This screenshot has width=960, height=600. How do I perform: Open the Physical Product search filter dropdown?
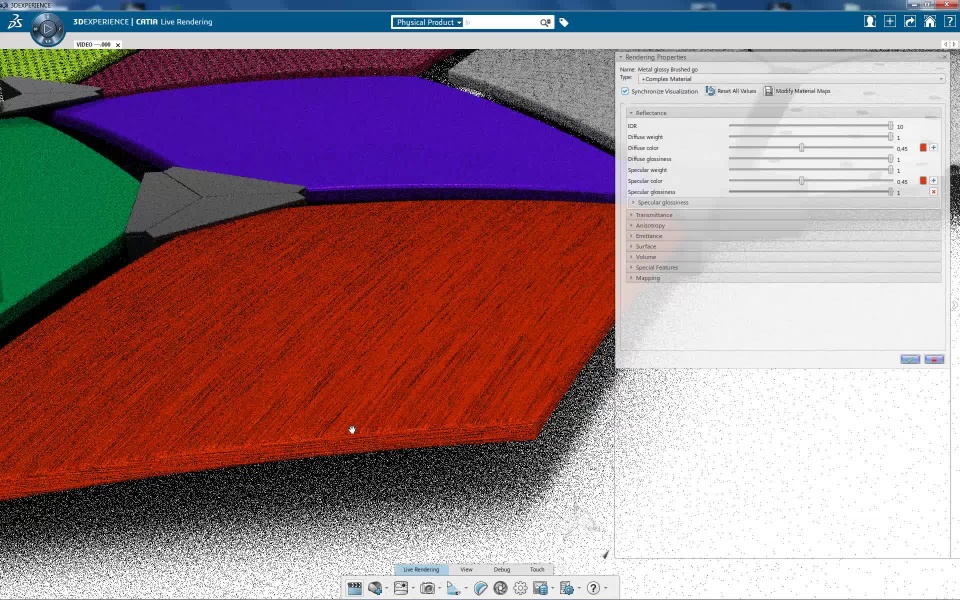pos(428,22)
